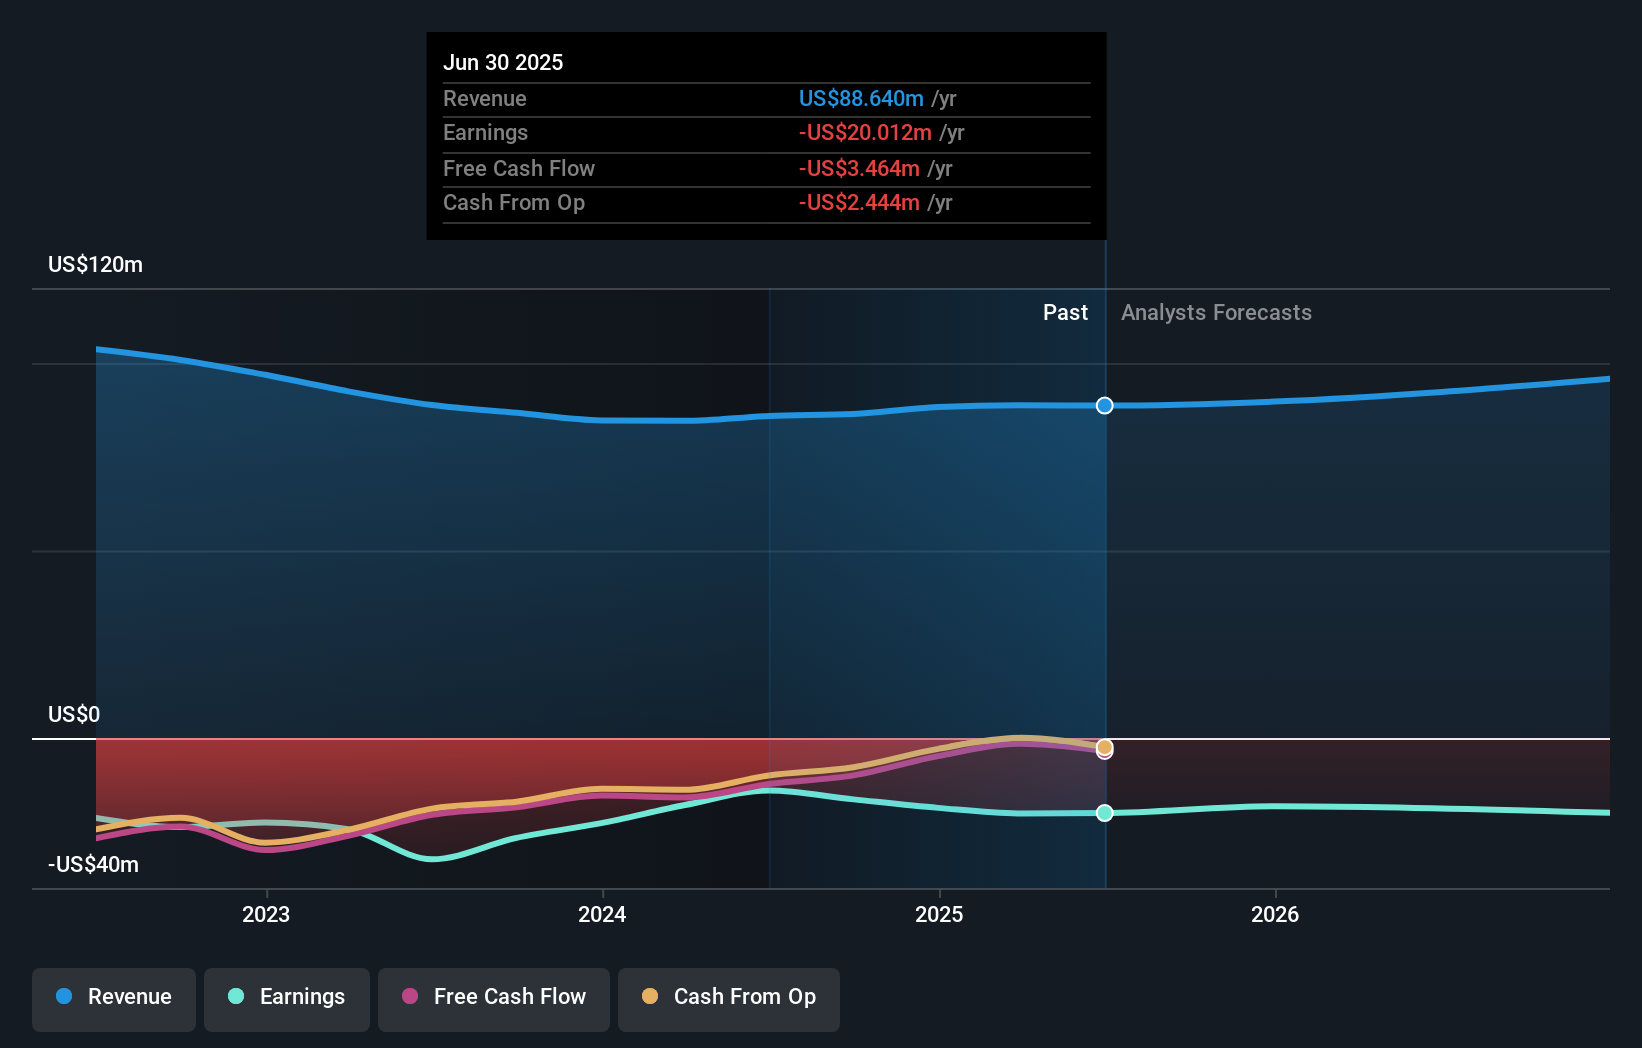Image resolution: width=1642 pixels, height=1048 pixels.
Task: Click the Cash From Op legend button
Action: click(729, 997)
